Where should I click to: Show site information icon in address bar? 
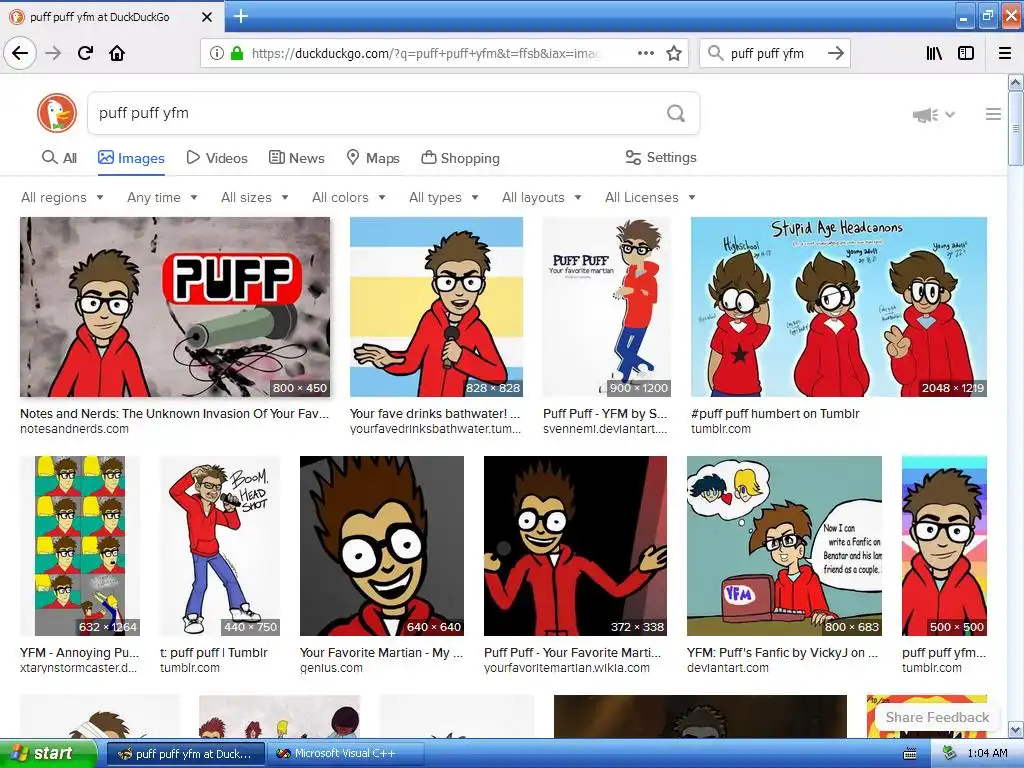(216, 54)
